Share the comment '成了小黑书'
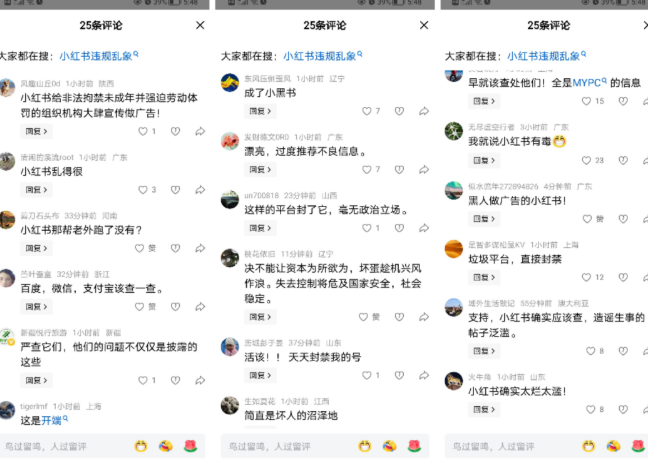 click(424, 111)
